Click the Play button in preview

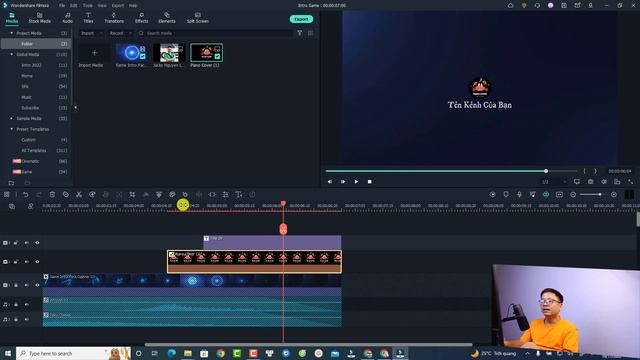(356, 182)
